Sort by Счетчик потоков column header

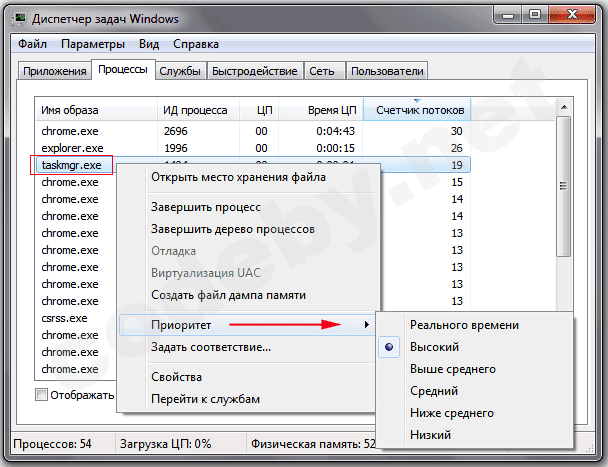(417, 110)
